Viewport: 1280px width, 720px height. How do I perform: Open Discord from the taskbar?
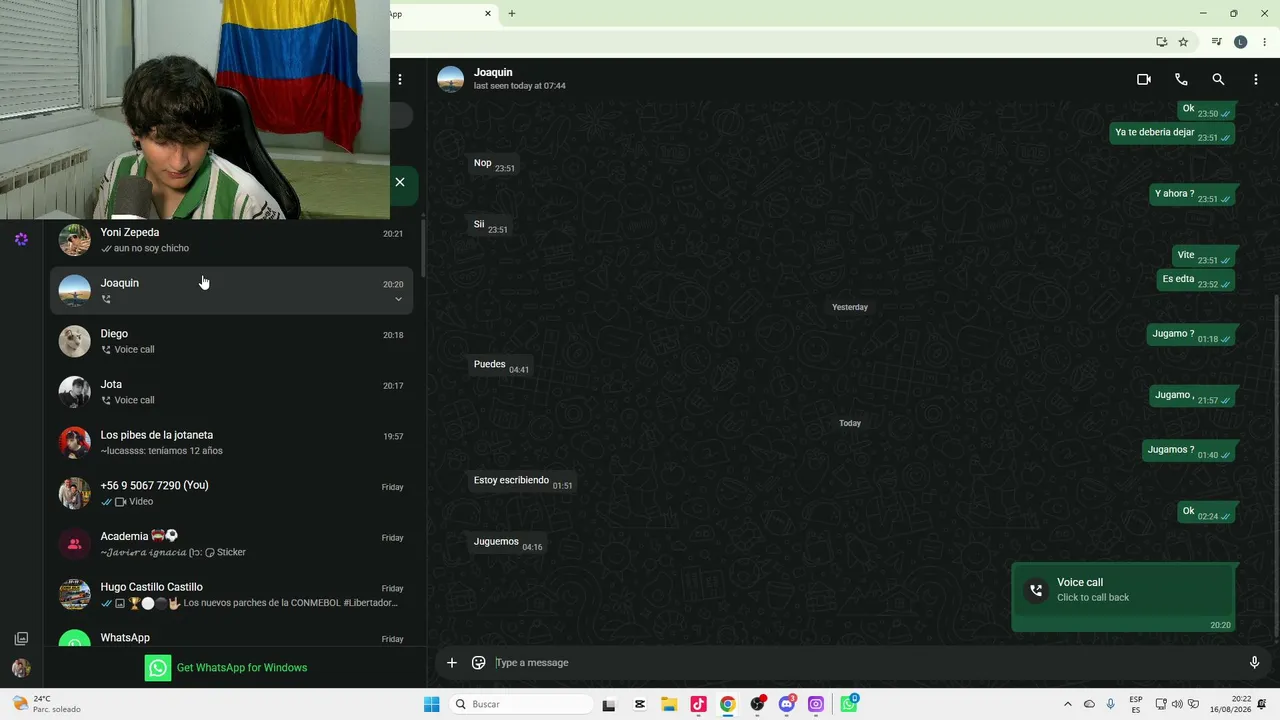pos(787,704)
